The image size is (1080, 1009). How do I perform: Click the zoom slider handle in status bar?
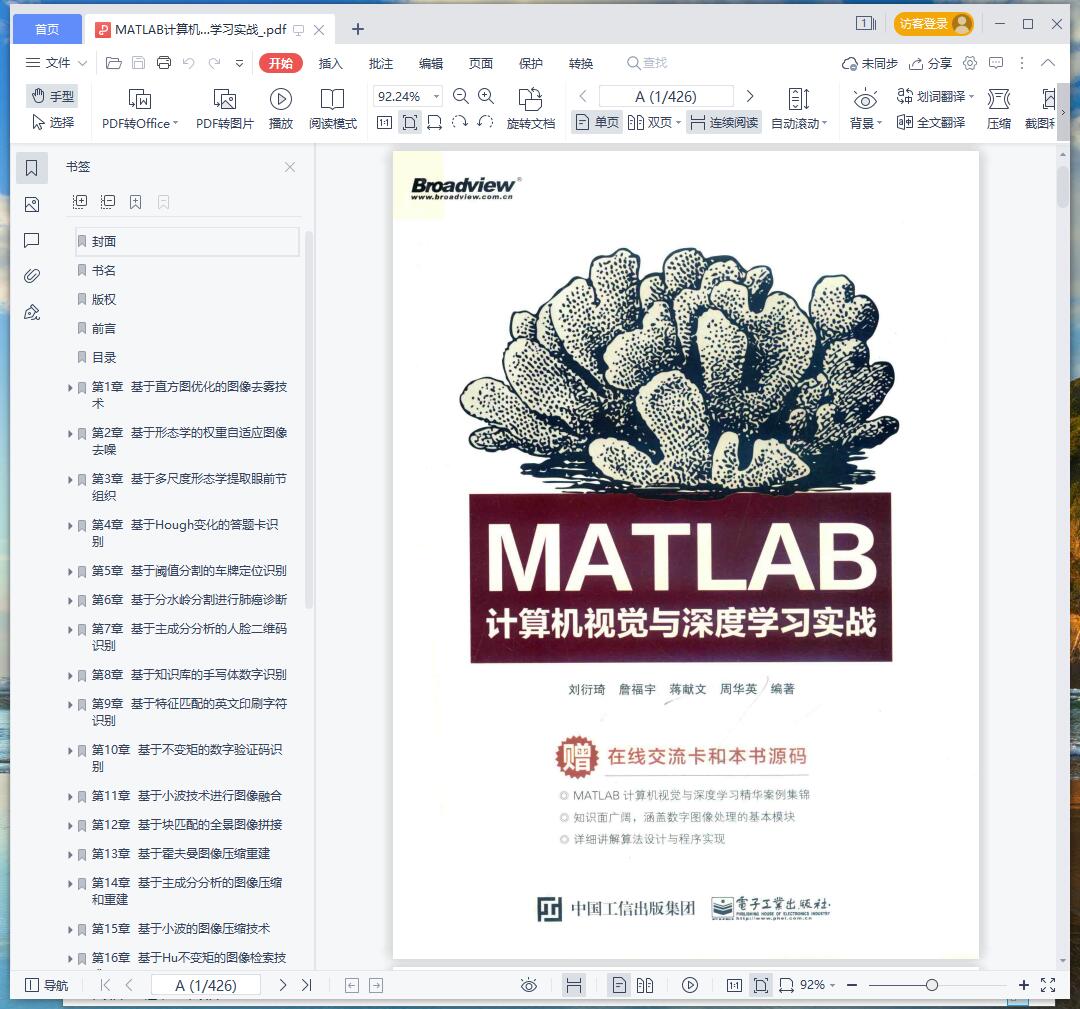[x=931, y=985]
